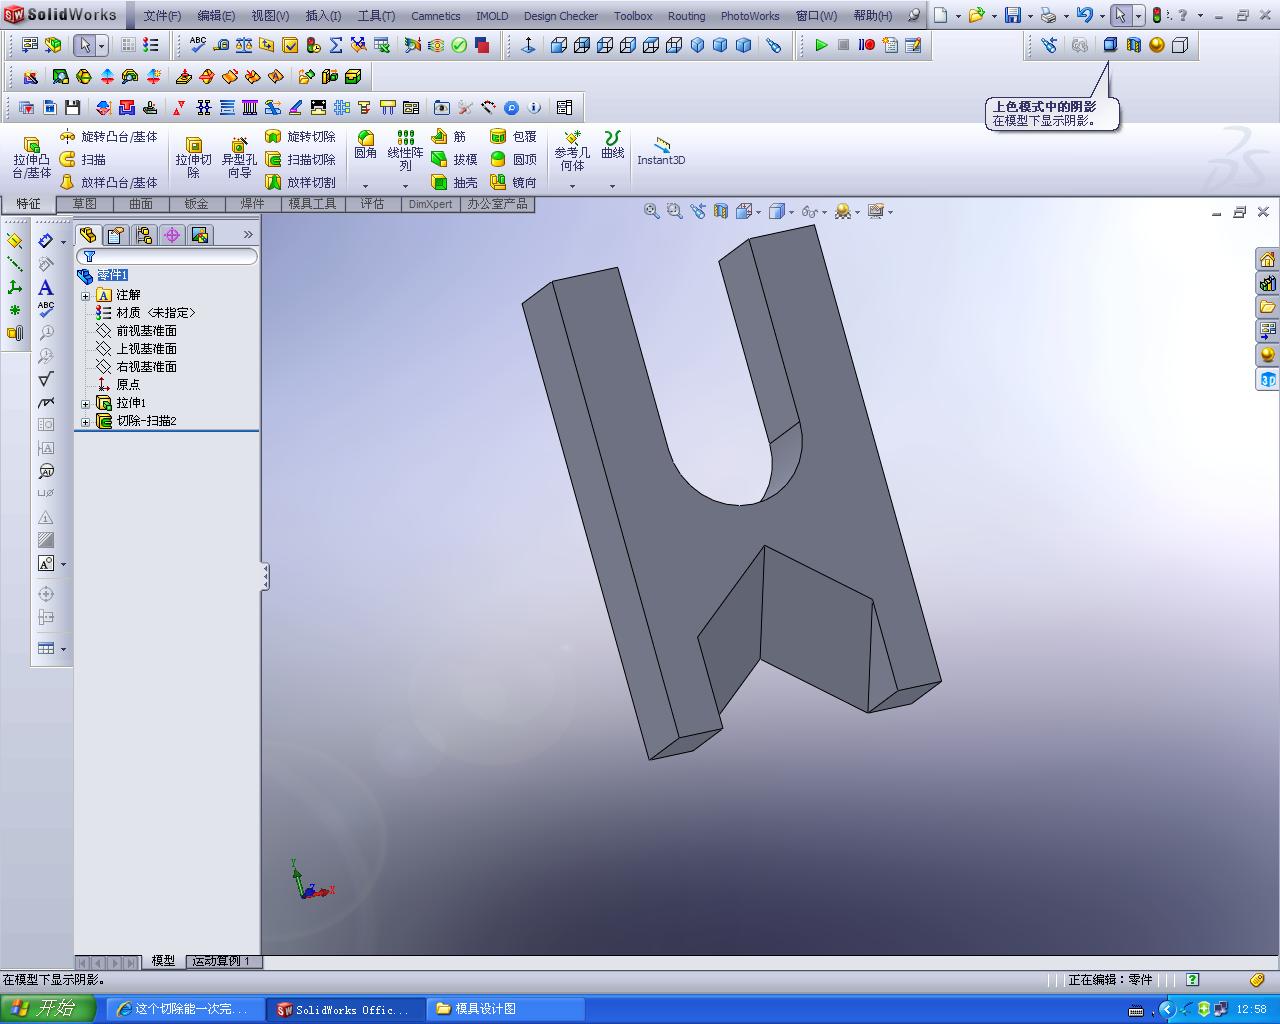
Task: Expand the 注解 annotations tree node
Action: pyautogui.click(x=85, y=295)
